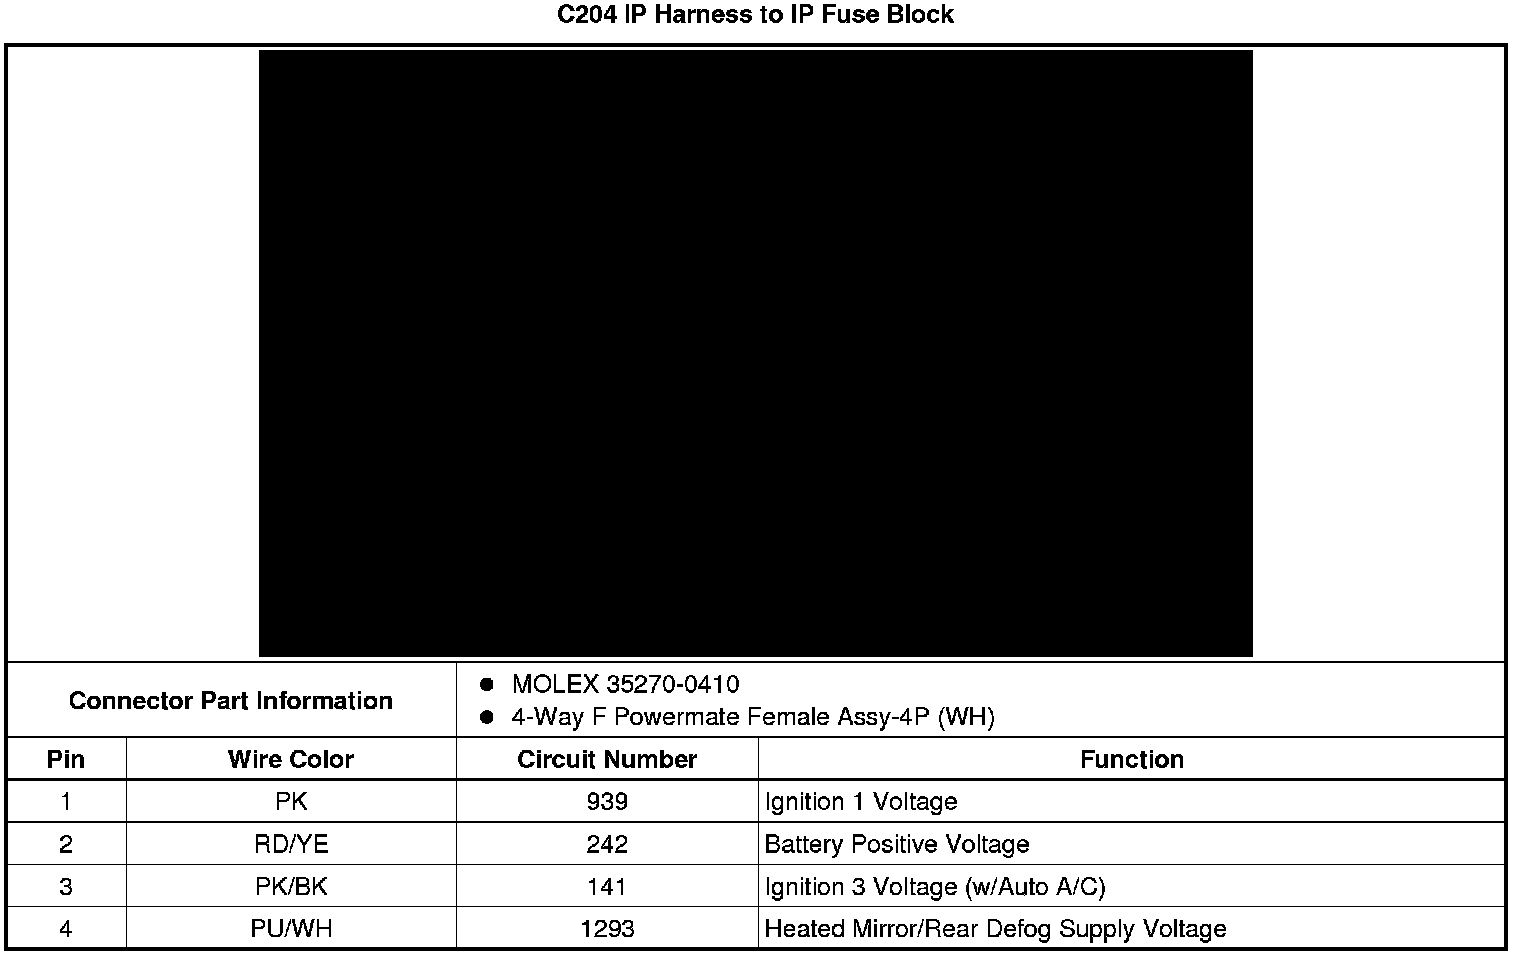
Task: Select the PK wire color cell
Action: click(291, 802)
